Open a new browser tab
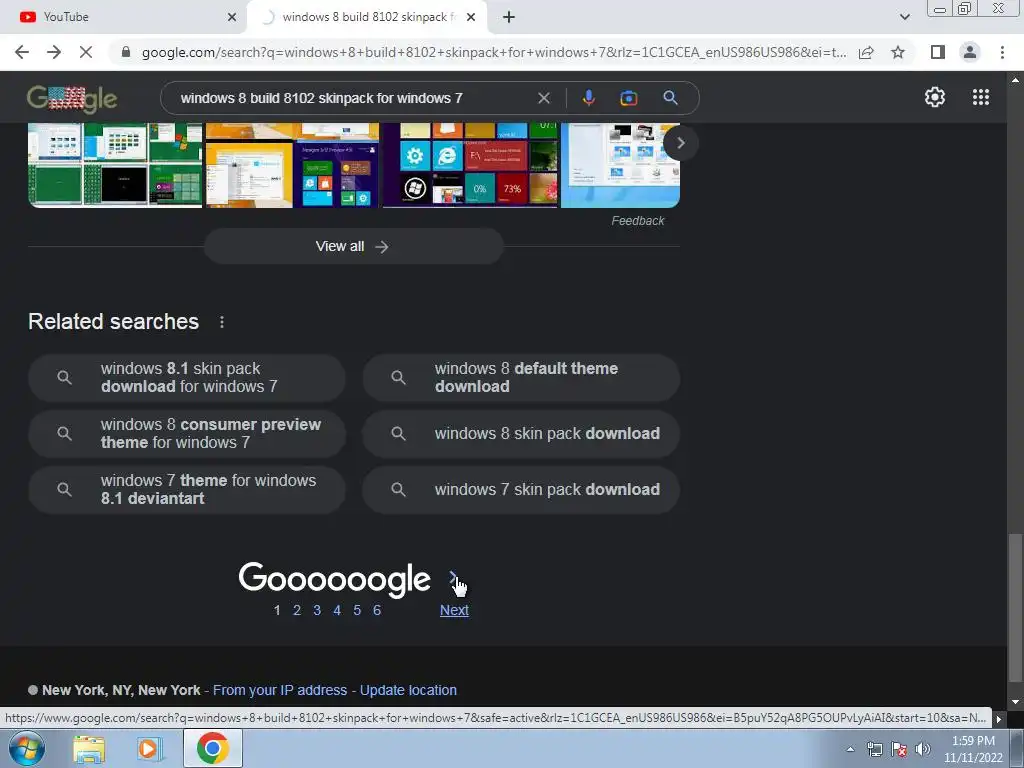This screenshot has width=1024, height=768. (x=509, y=17)
